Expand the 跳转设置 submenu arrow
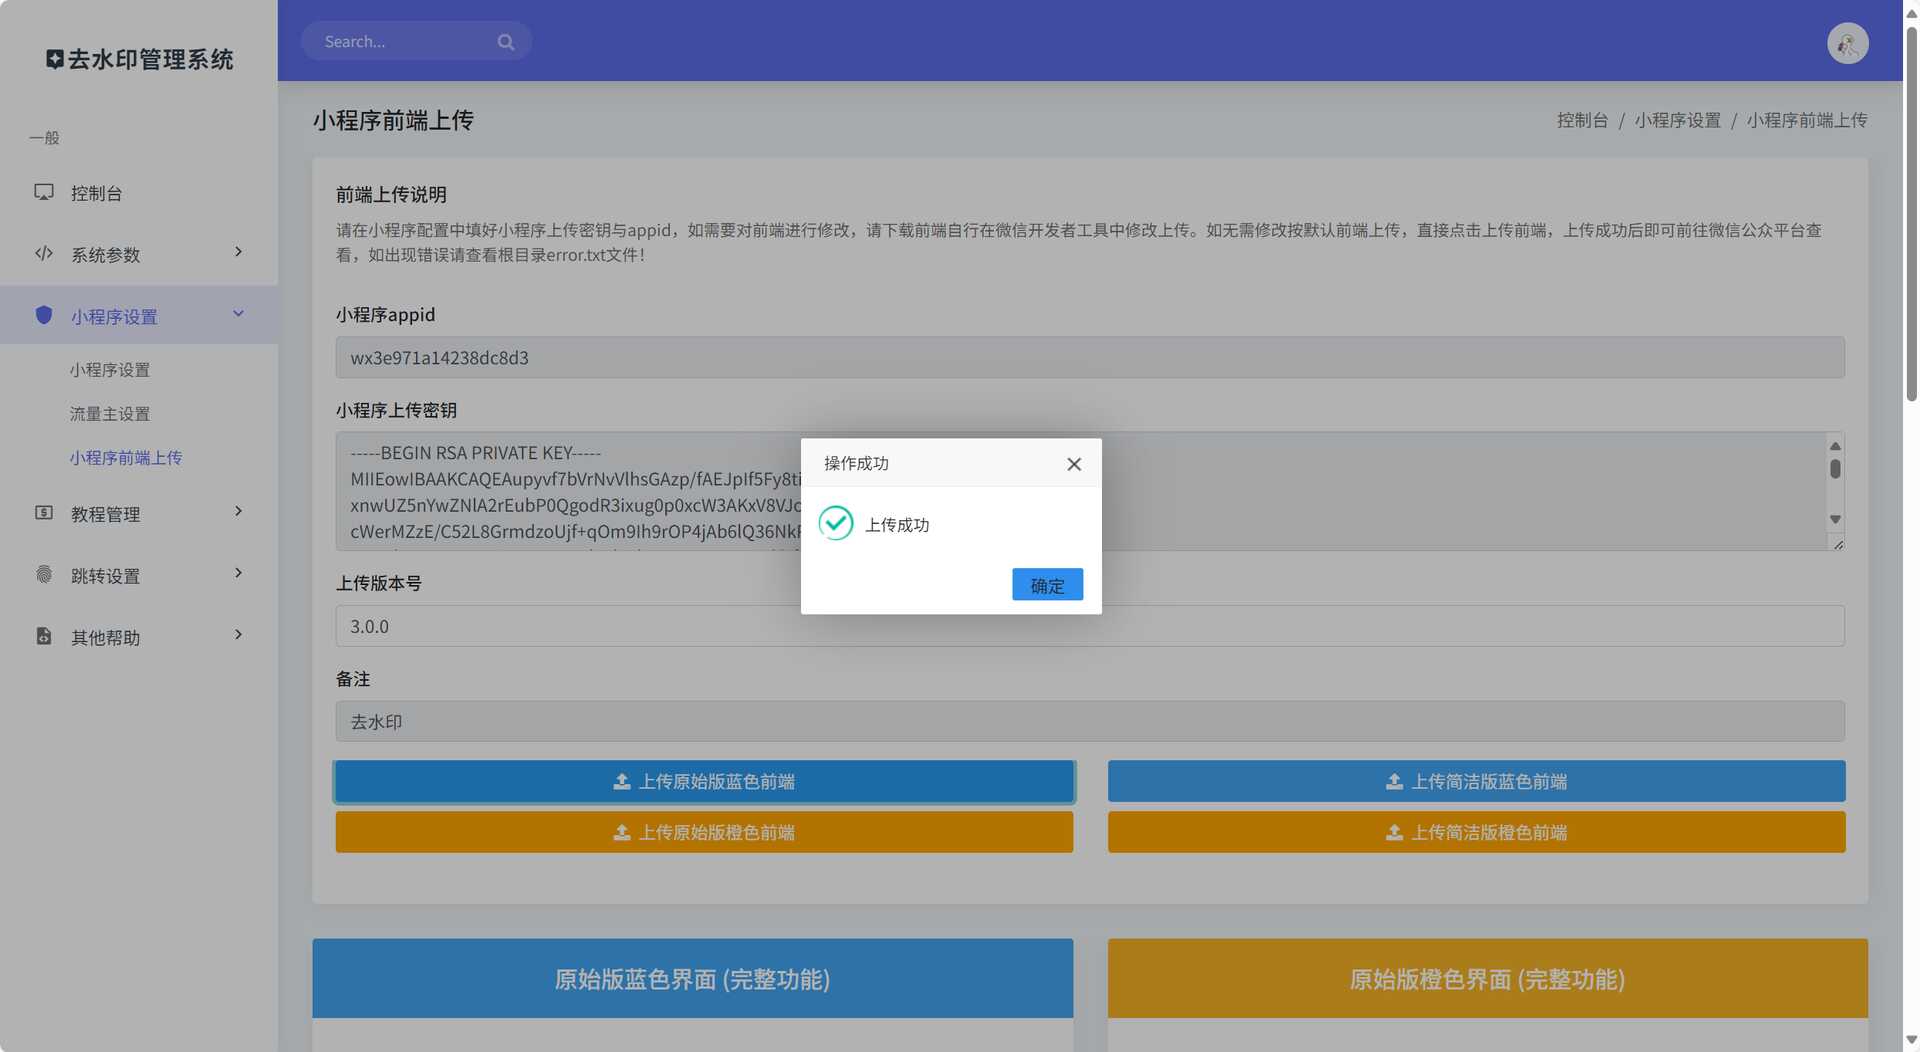Image resolution: width=1920 pixels, height=1052 pixels. pos(238,573)
